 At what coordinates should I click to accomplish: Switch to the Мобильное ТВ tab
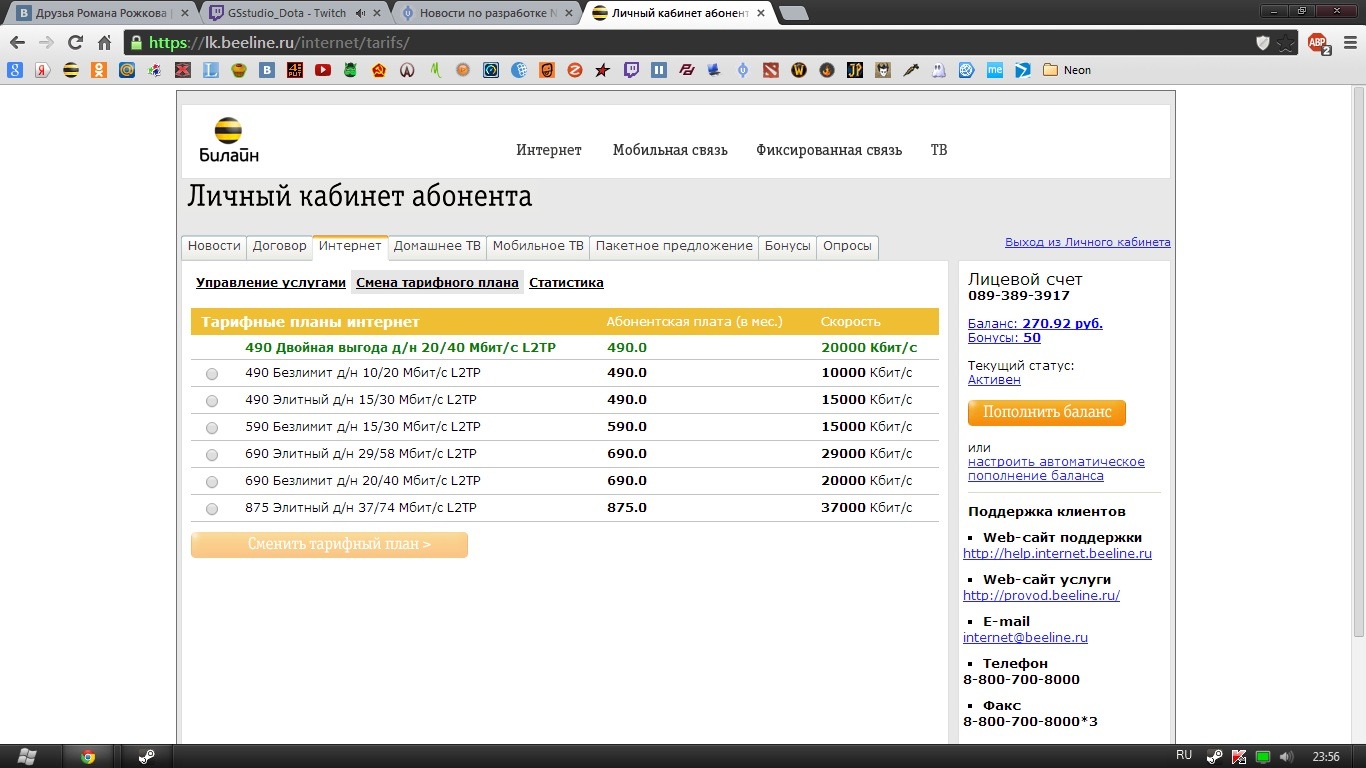coord(538,246)
